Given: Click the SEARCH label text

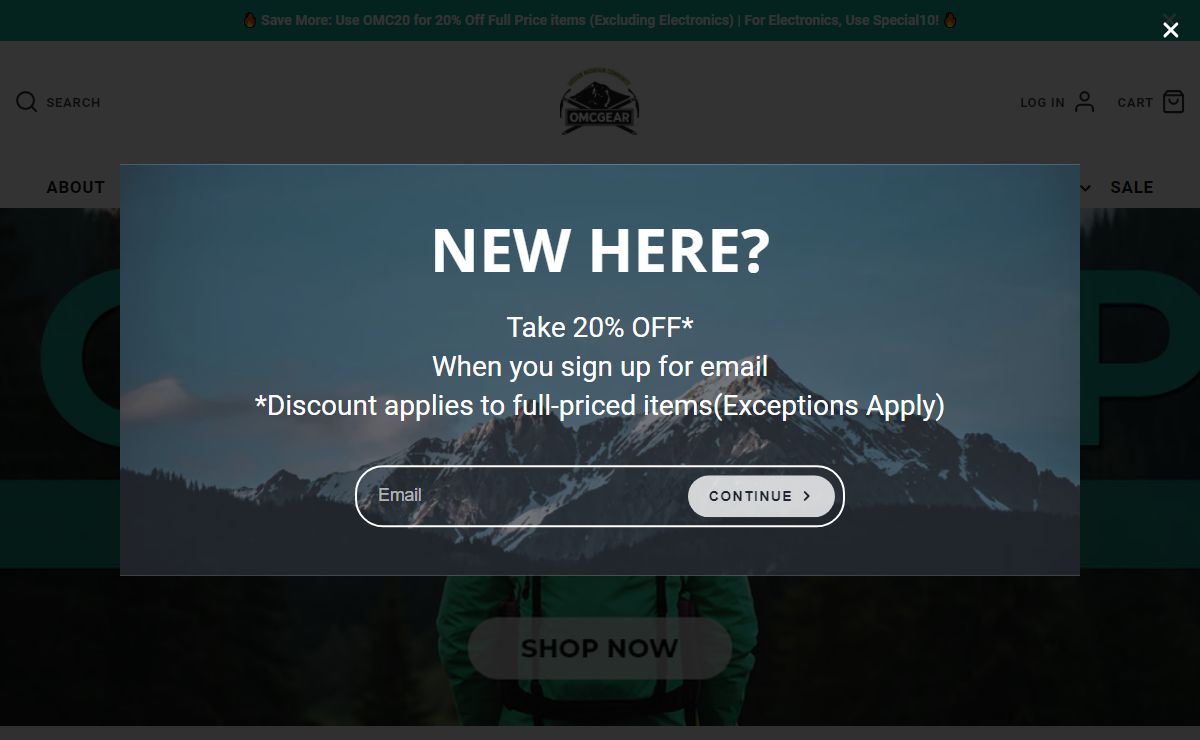Looking at the screenshot, I should (73, 102).
